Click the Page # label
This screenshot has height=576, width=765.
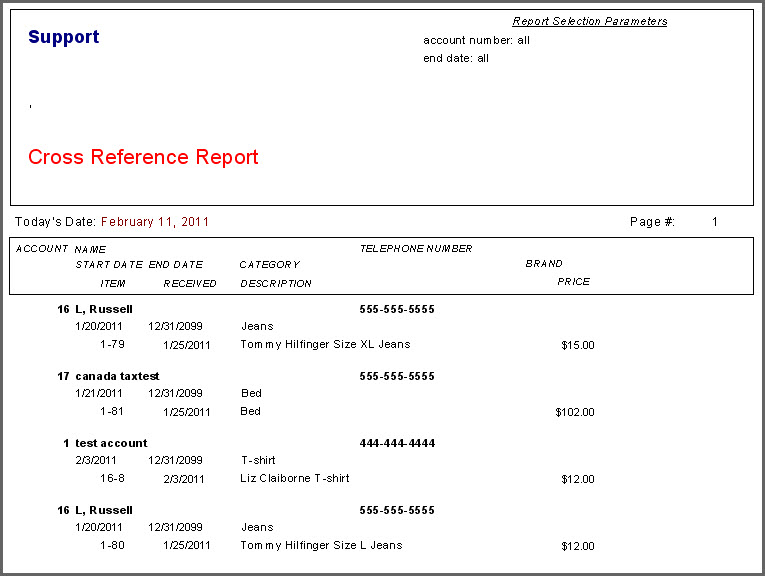pos(652,222)
